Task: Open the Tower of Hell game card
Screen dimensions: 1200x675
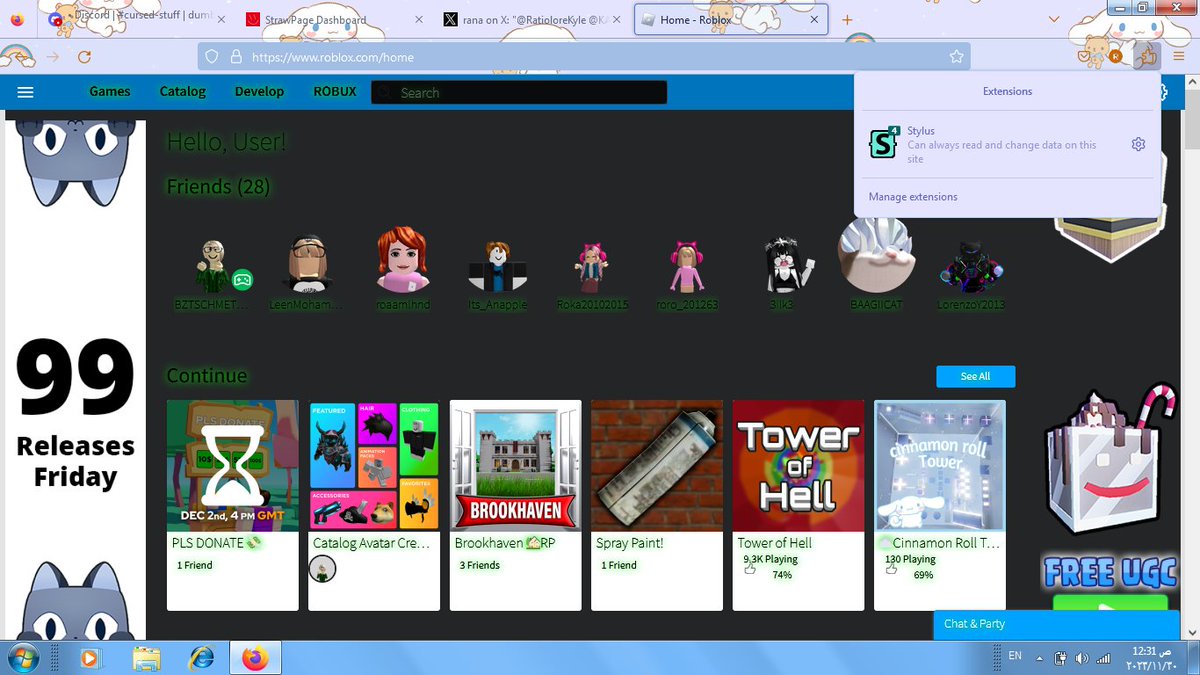Action: click(x=798, y=505)
